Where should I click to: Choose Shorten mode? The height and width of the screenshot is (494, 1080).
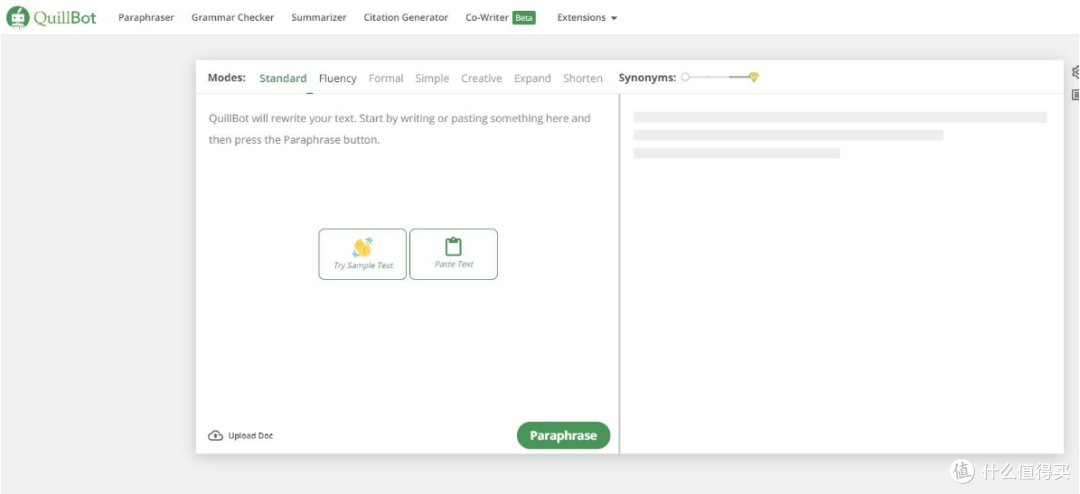pos(583,79)
